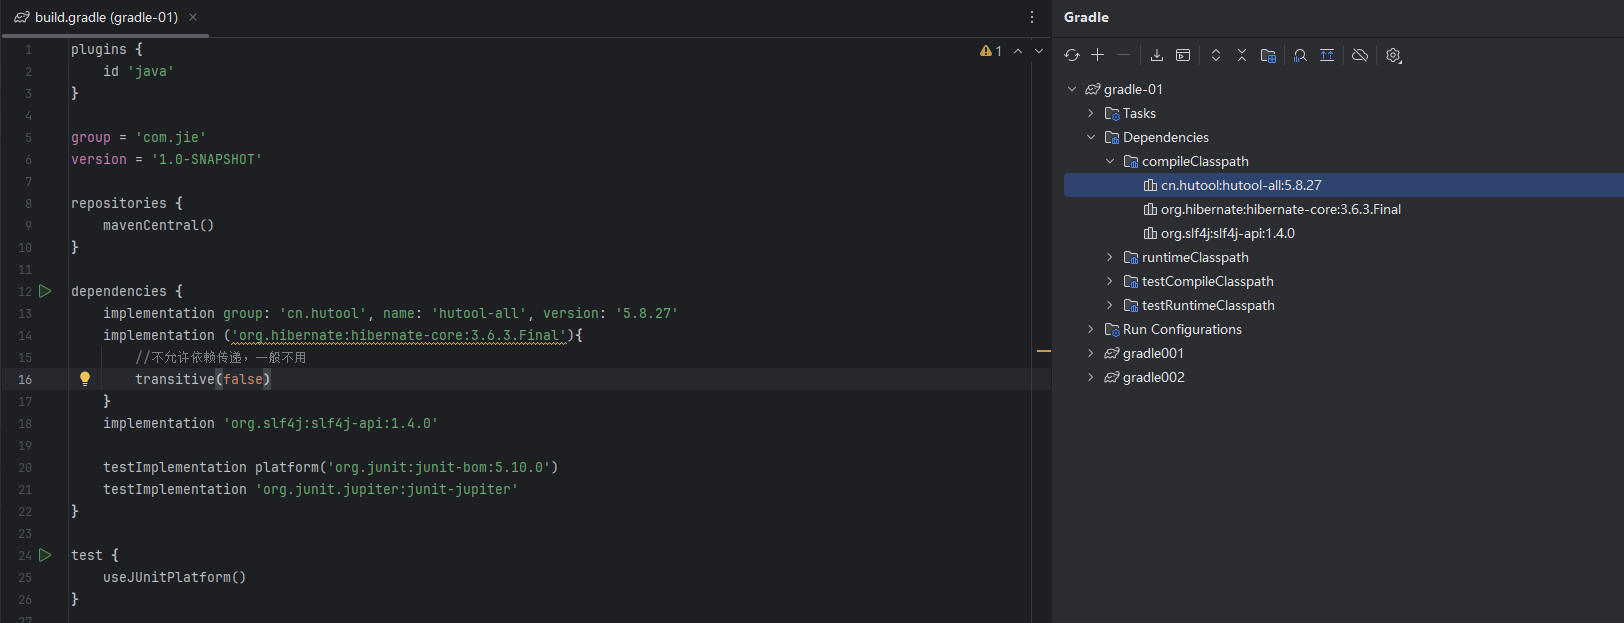Click the hutool-all implementation line
The height and width of the screenshot is (623, 1624).
pyautogui.click(x=391, y=313)
